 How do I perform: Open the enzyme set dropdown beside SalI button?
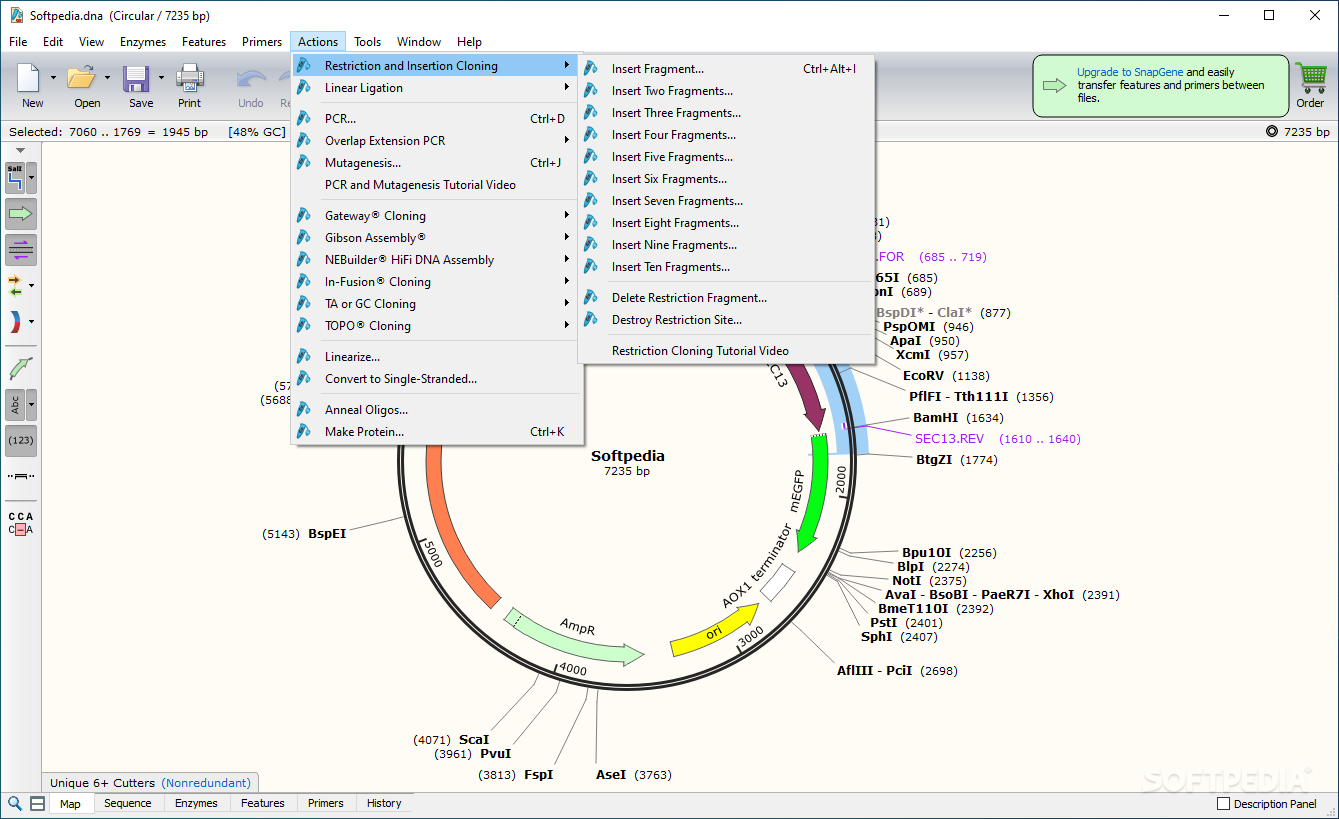32,178
